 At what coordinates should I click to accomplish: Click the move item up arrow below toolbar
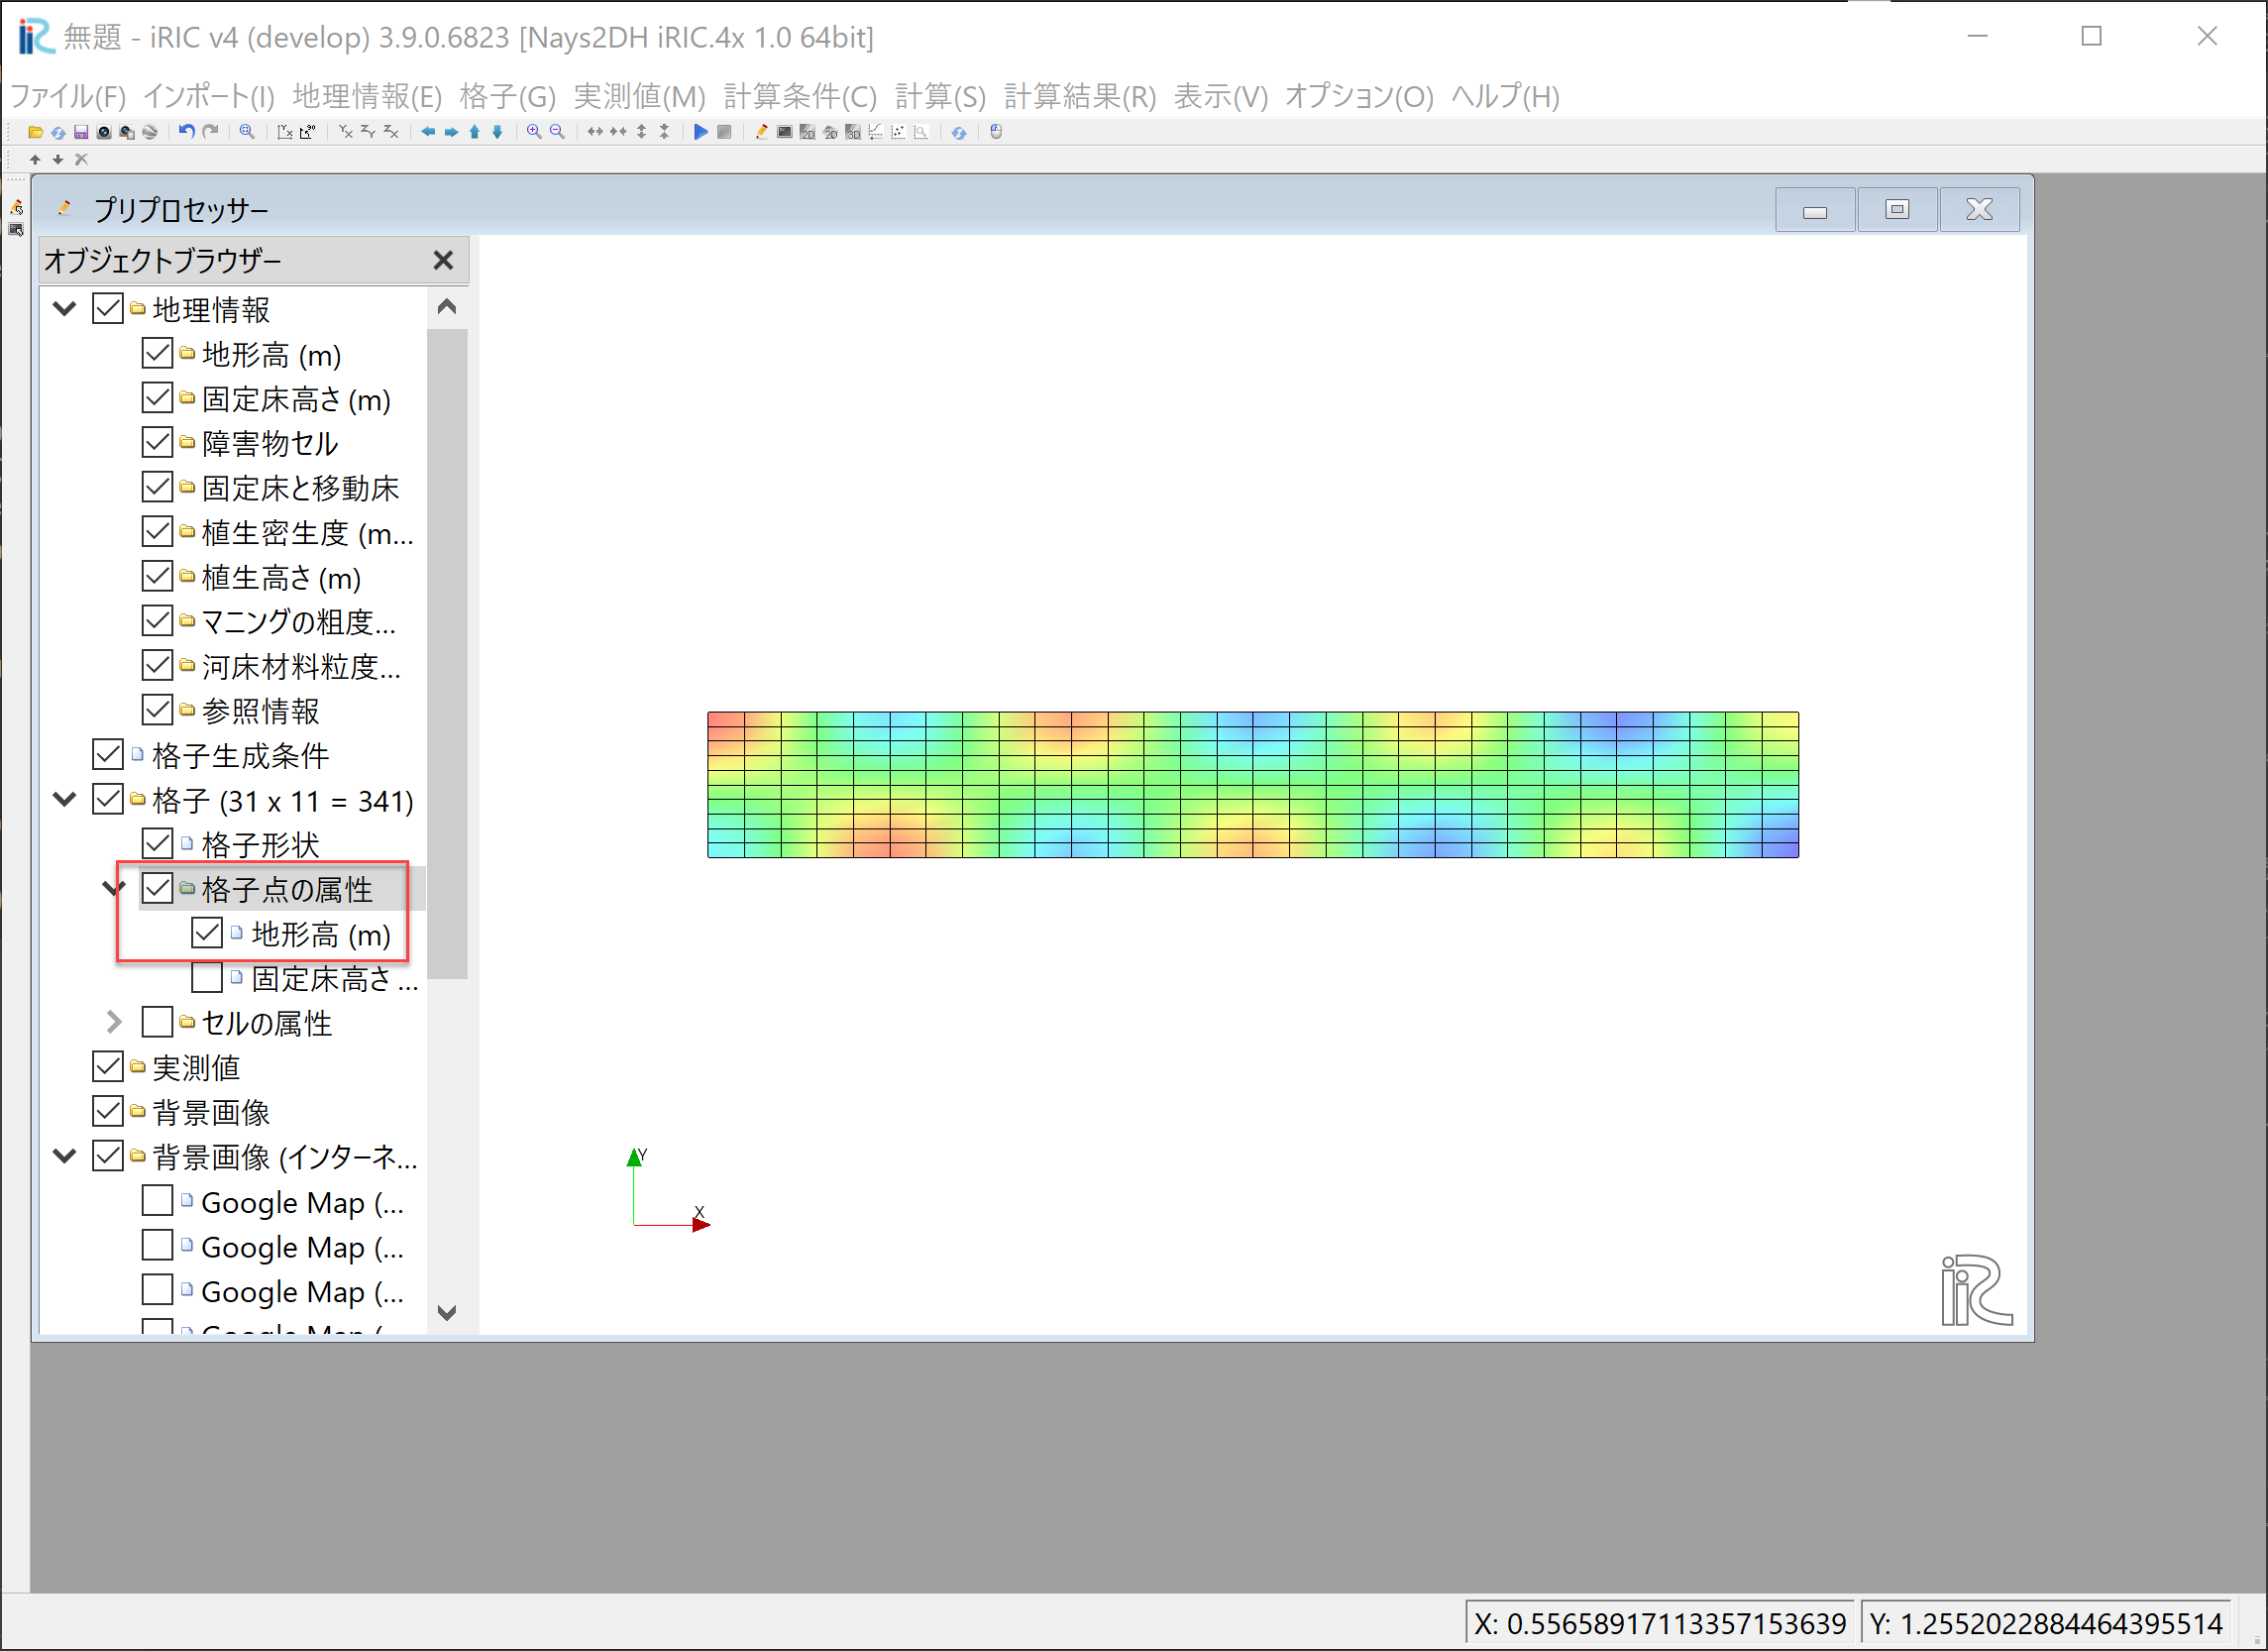35,159
